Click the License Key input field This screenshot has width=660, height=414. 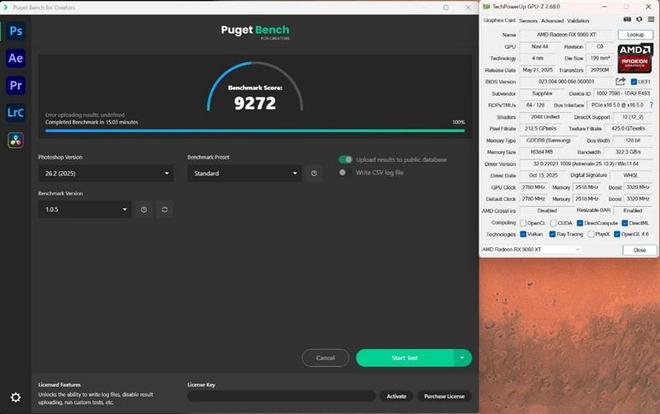(x=281, y=396)
